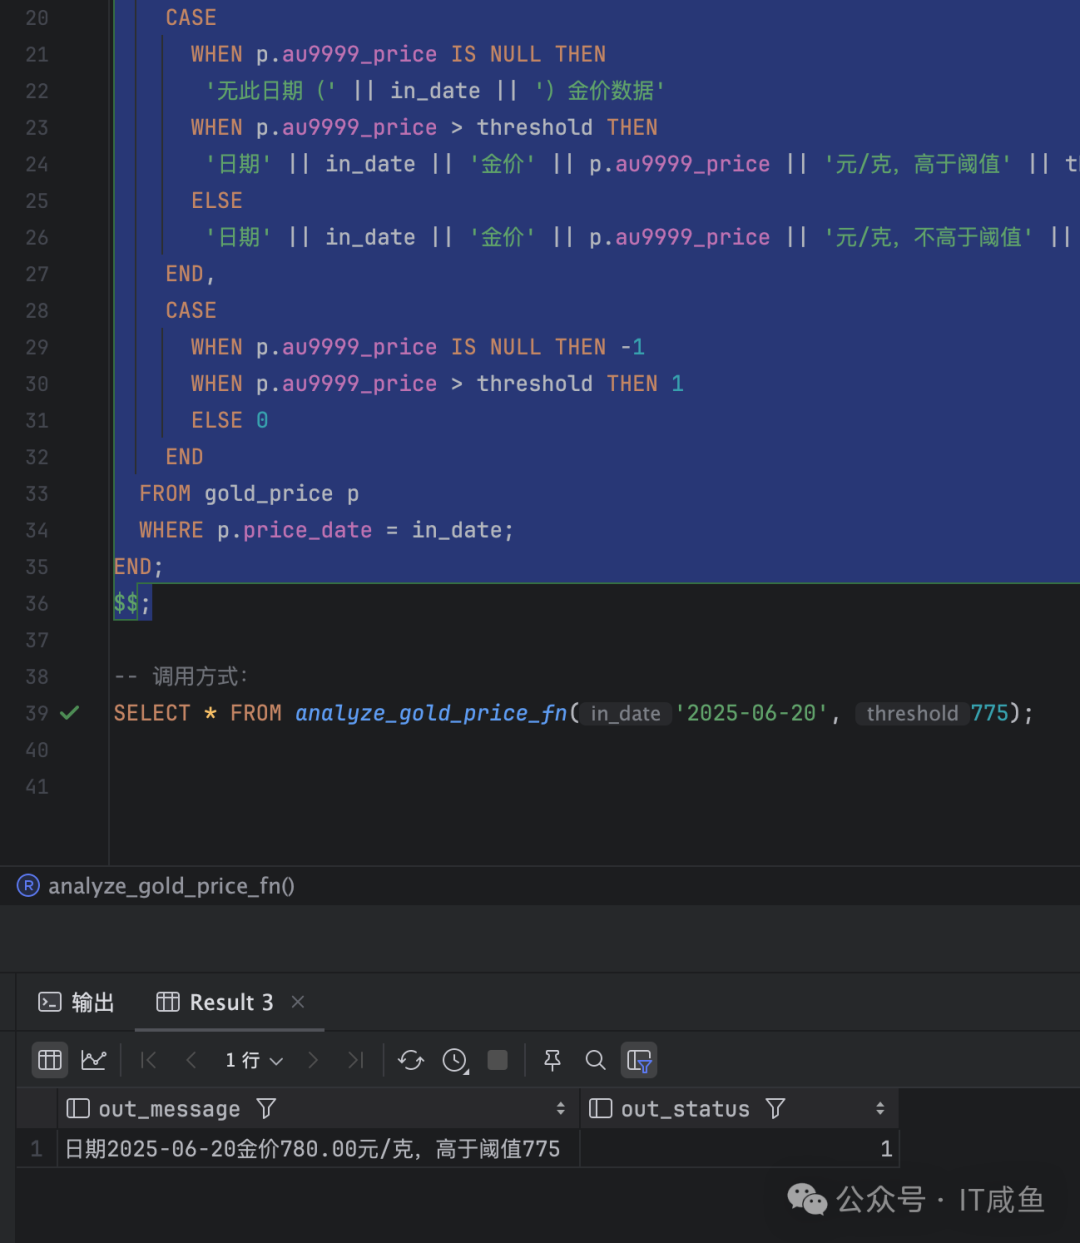Click the '$$;' closing delimiter
Image resolution: width=1080 pixels, height=1243 pixels.
tap(132, 603)
